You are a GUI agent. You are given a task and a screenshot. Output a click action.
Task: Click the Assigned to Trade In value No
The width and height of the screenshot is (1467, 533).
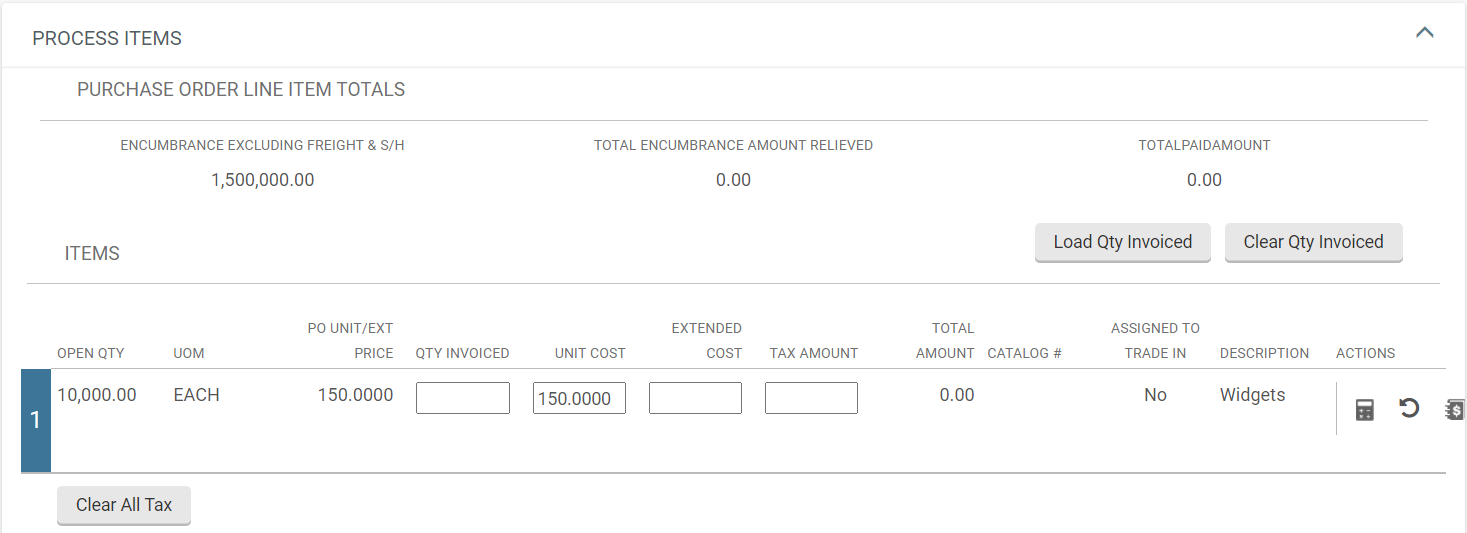pyautogui.click(x=1155, y=395)
